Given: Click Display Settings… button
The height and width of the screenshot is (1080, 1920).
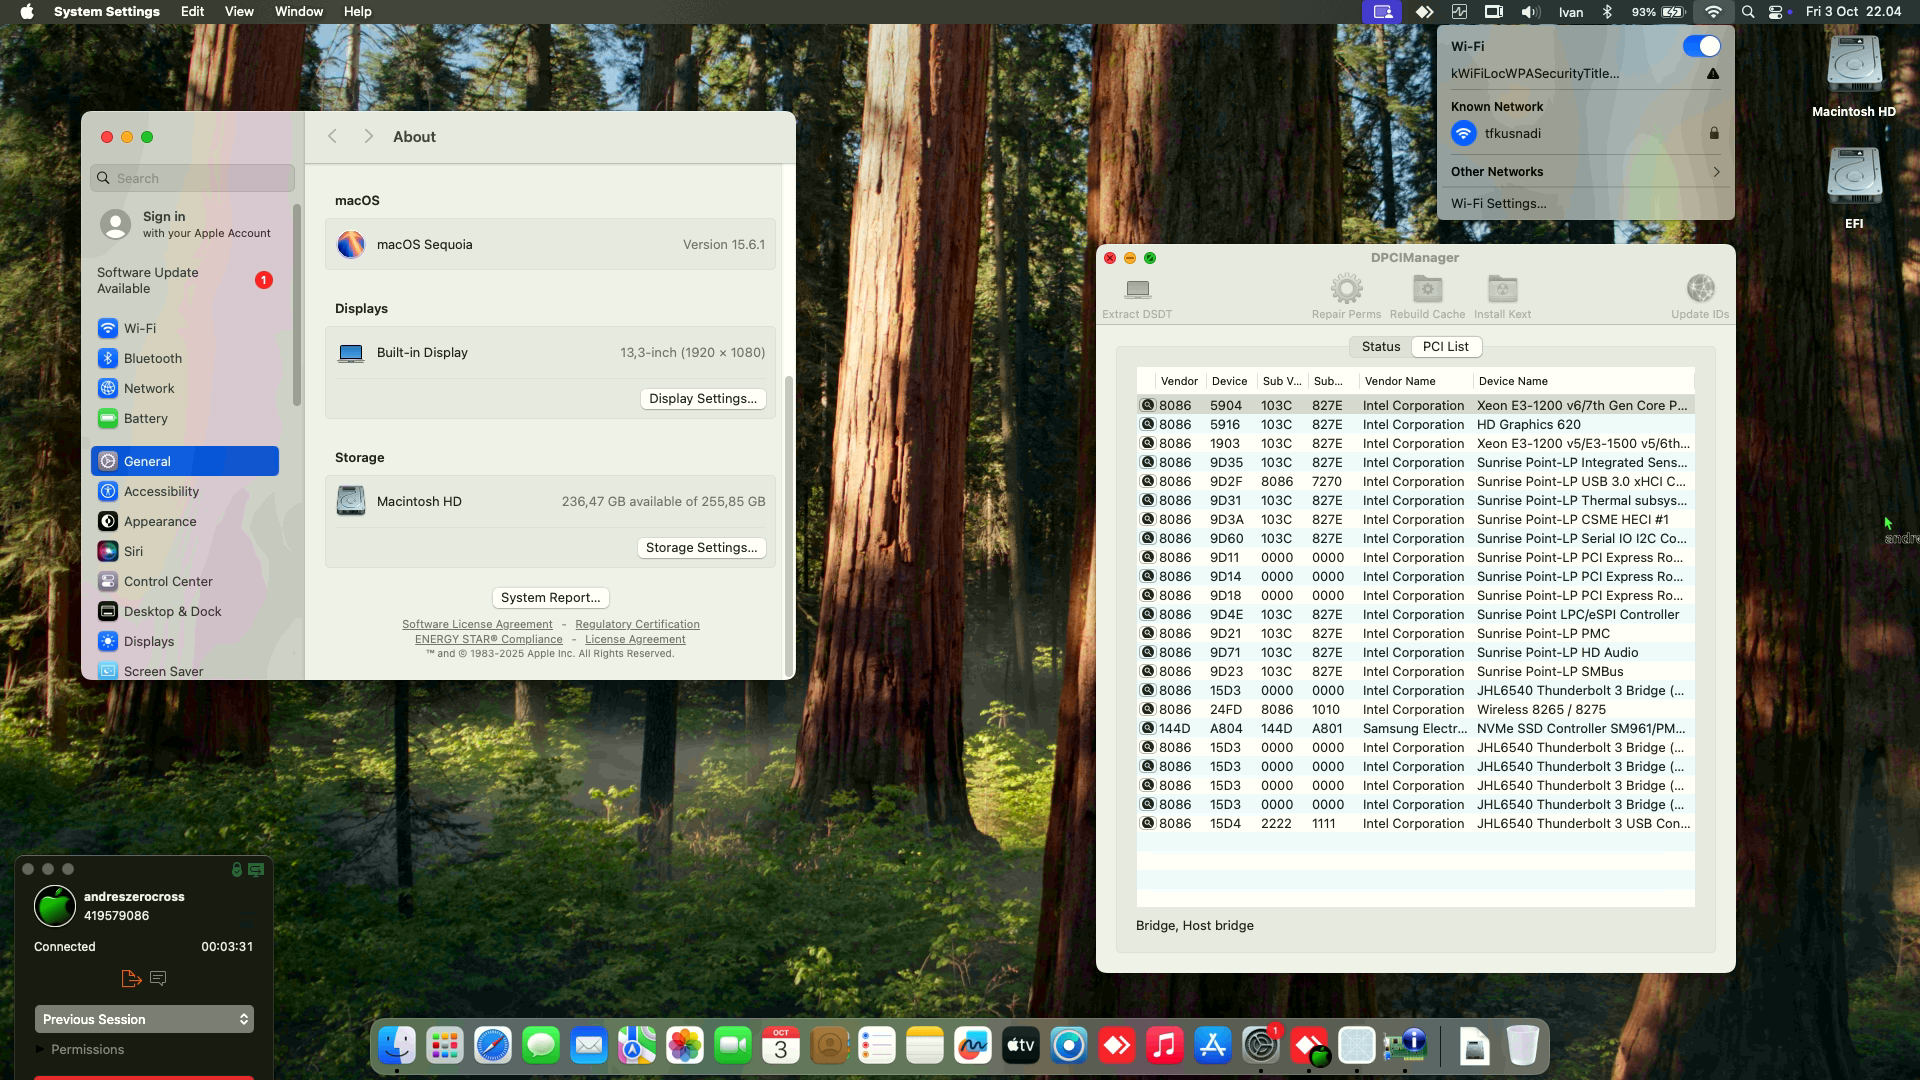Looking at the screenshot, I should 703,398.
